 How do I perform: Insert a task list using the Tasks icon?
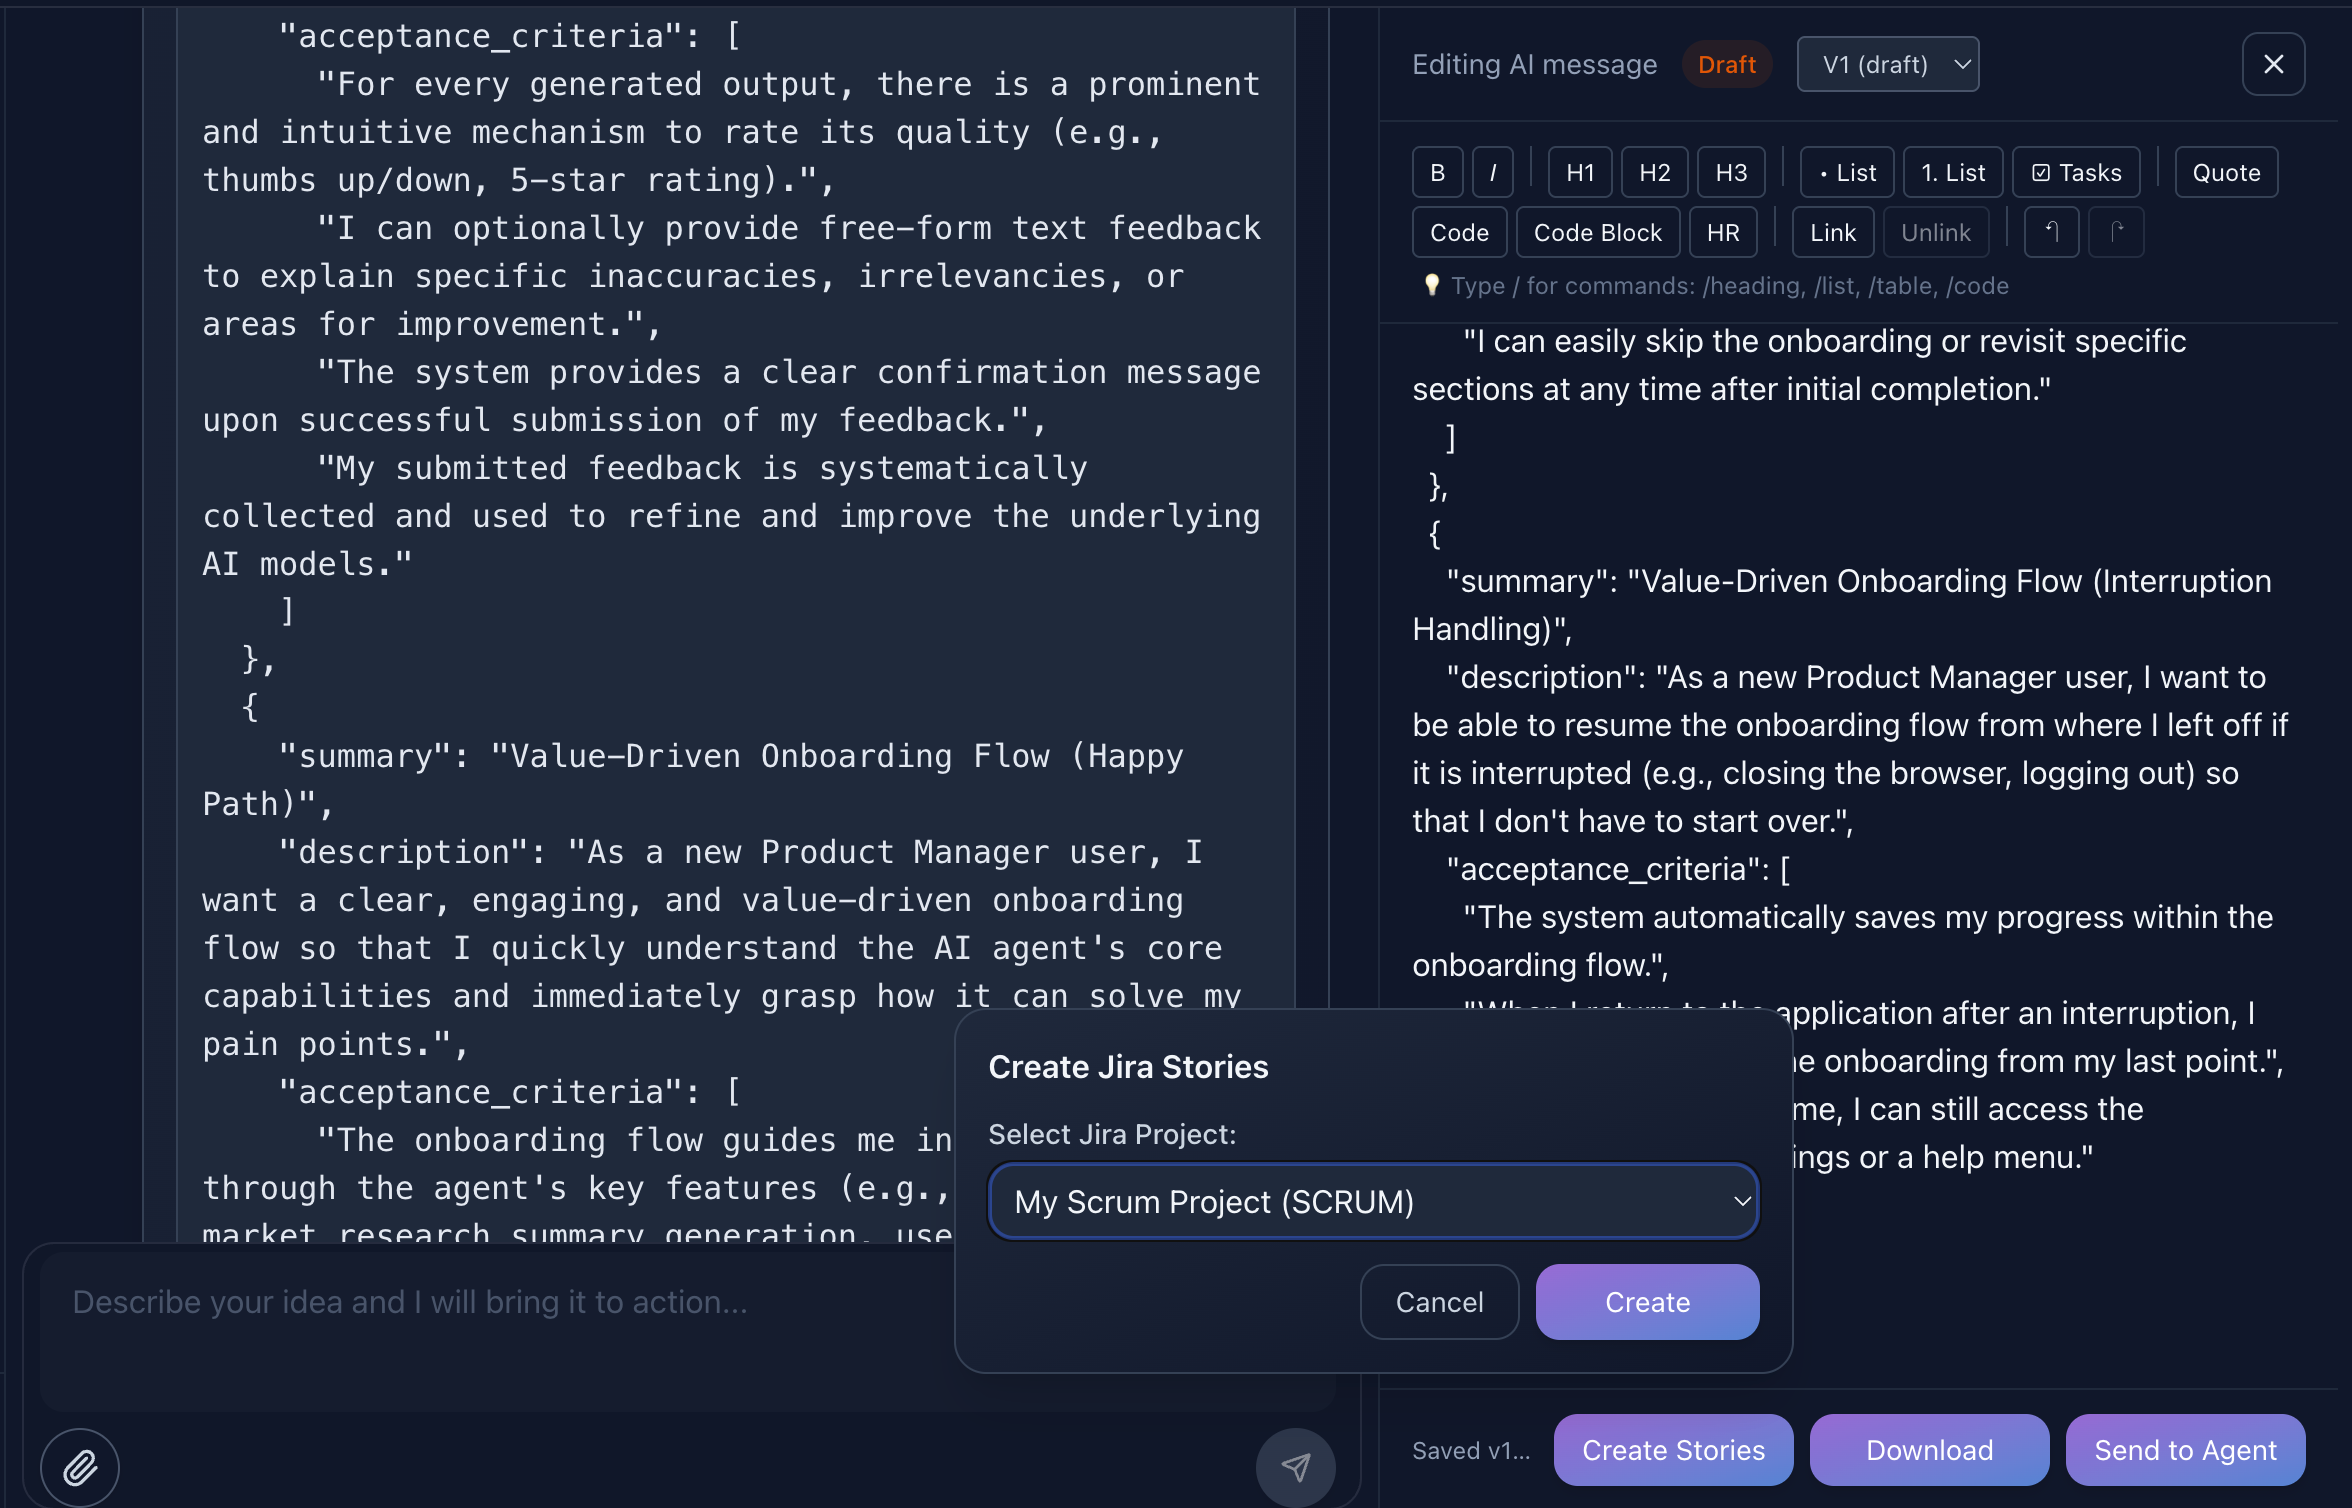point(2075,171)
